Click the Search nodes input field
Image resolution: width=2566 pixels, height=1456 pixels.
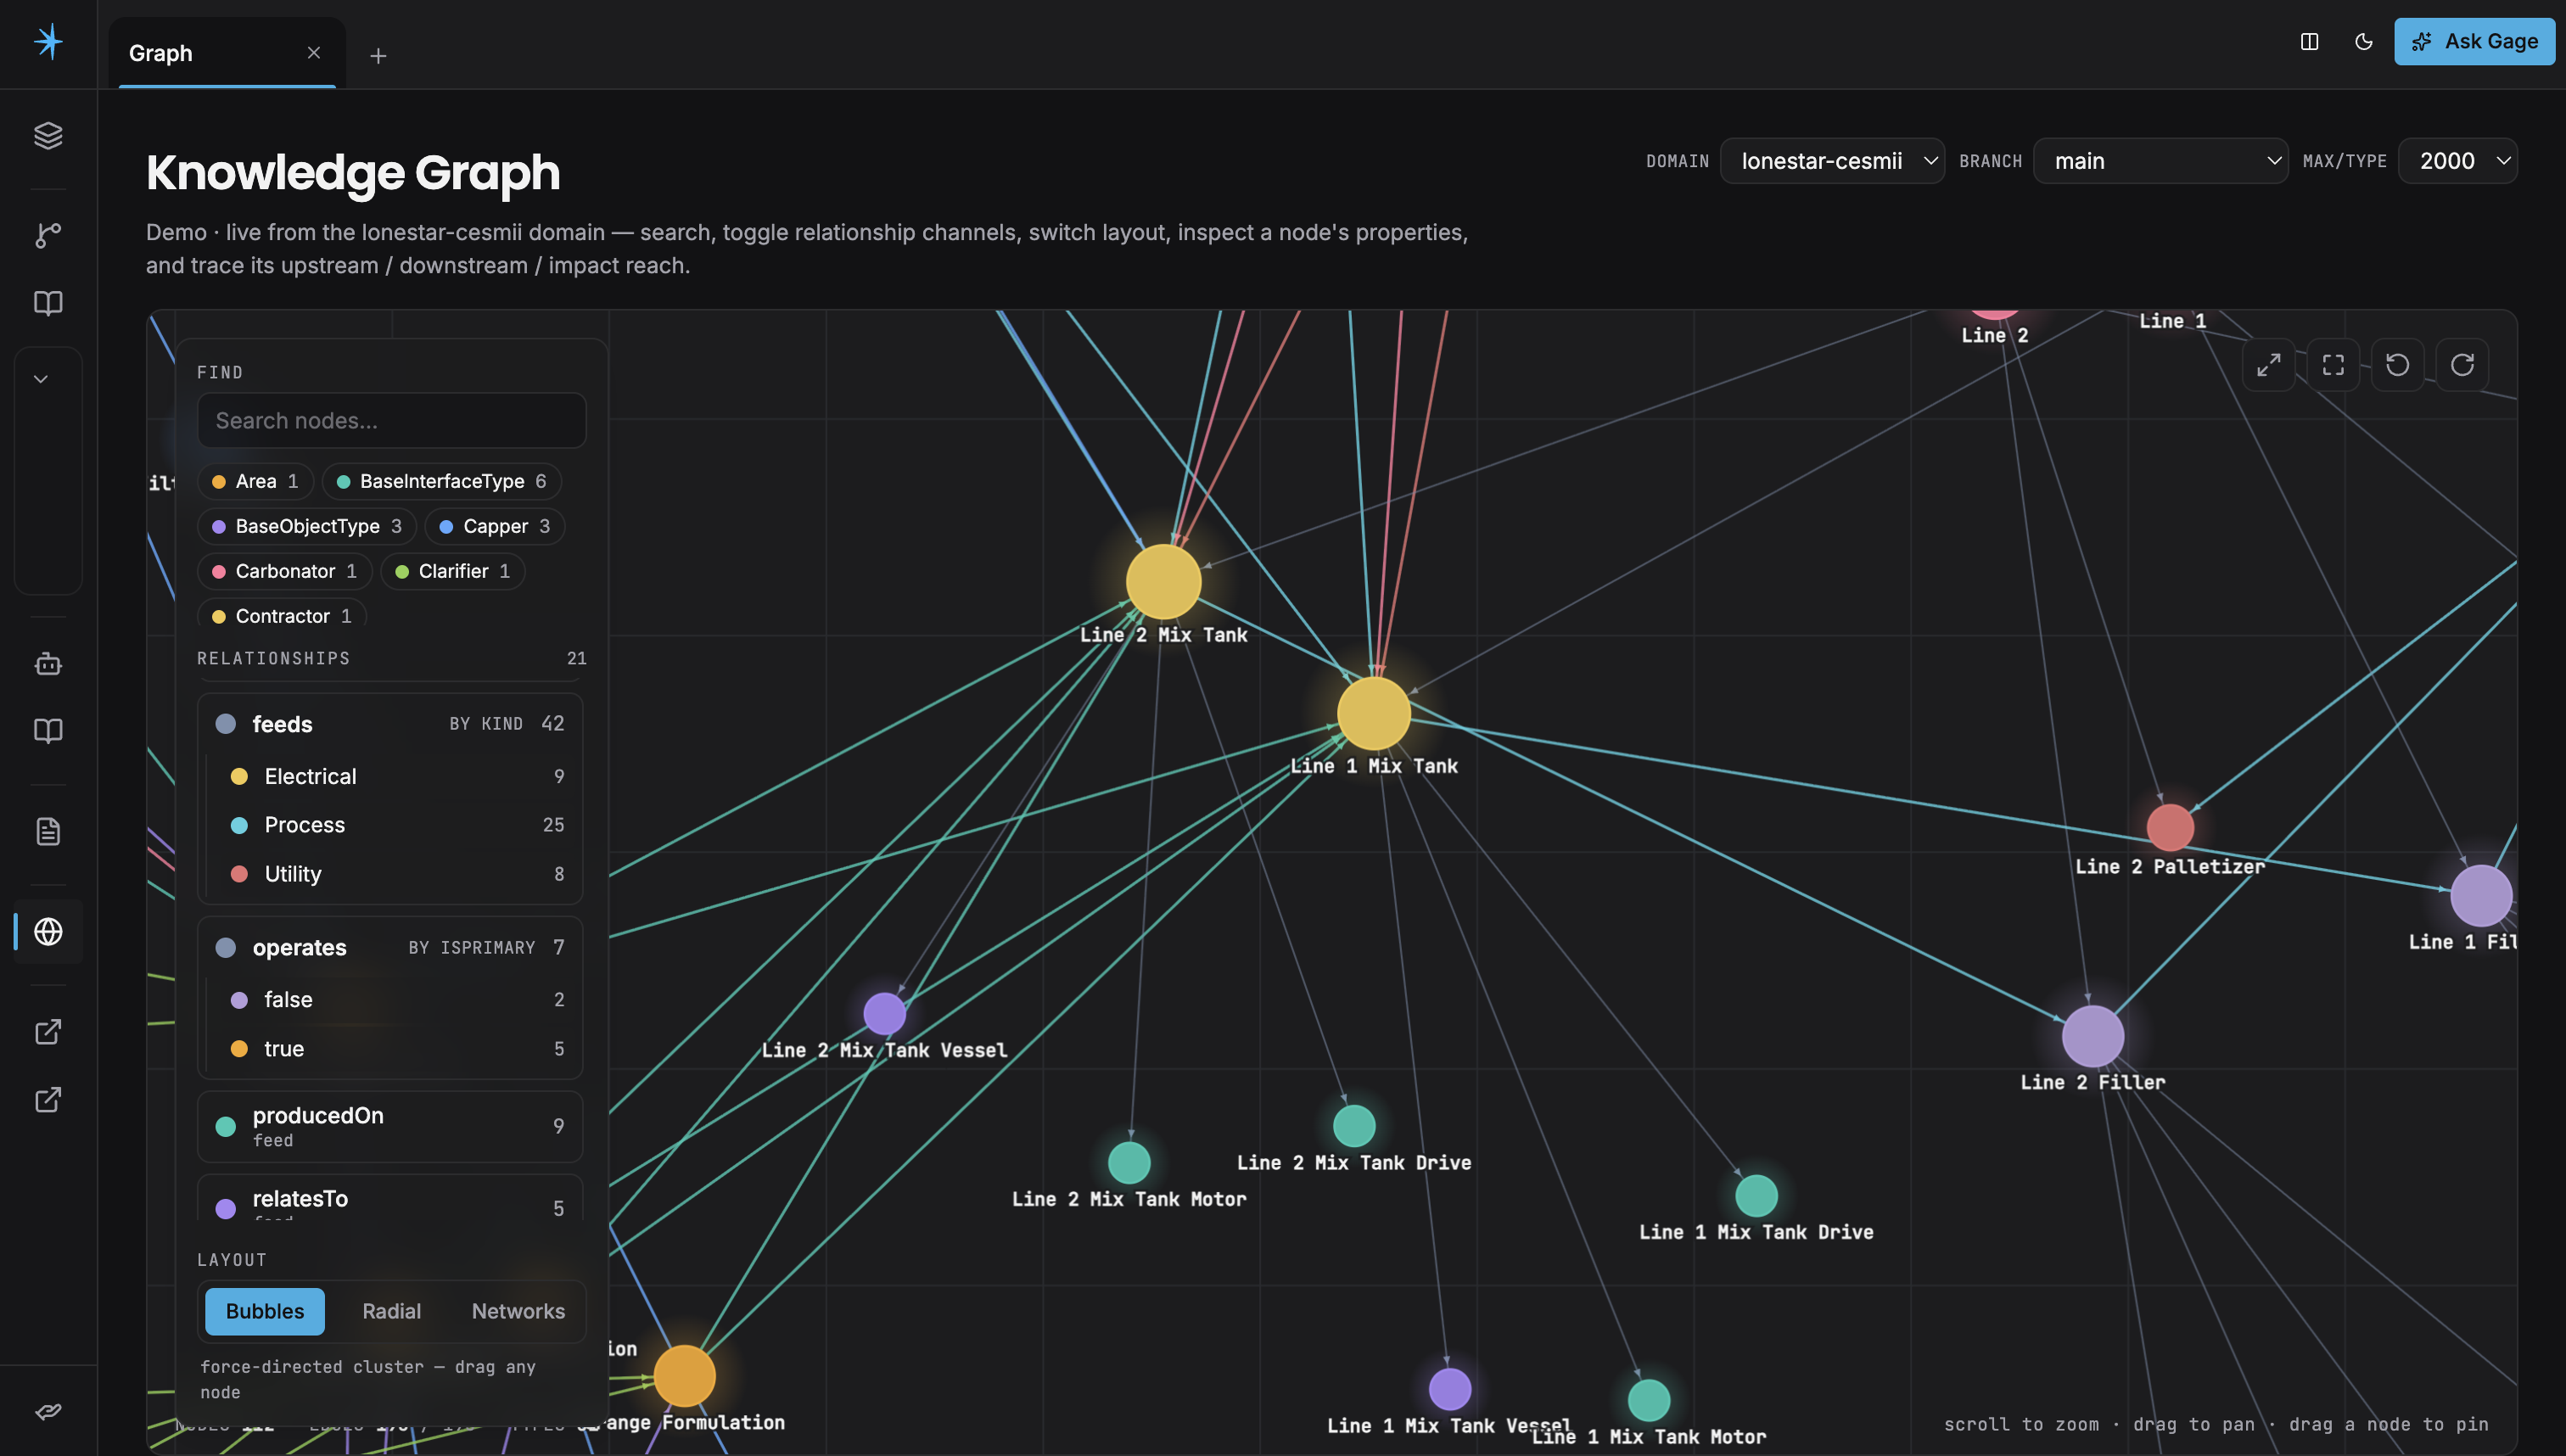391,420
